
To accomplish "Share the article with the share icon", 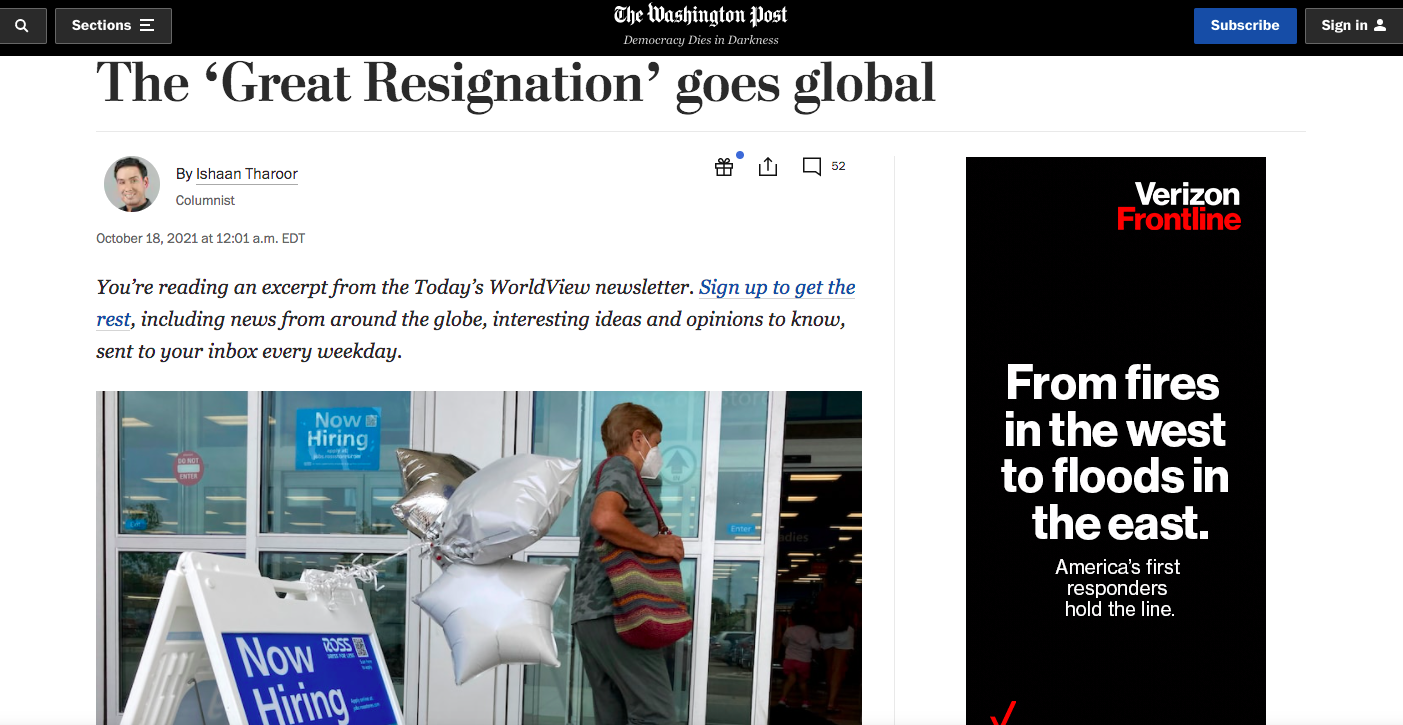I will (768, 167).
